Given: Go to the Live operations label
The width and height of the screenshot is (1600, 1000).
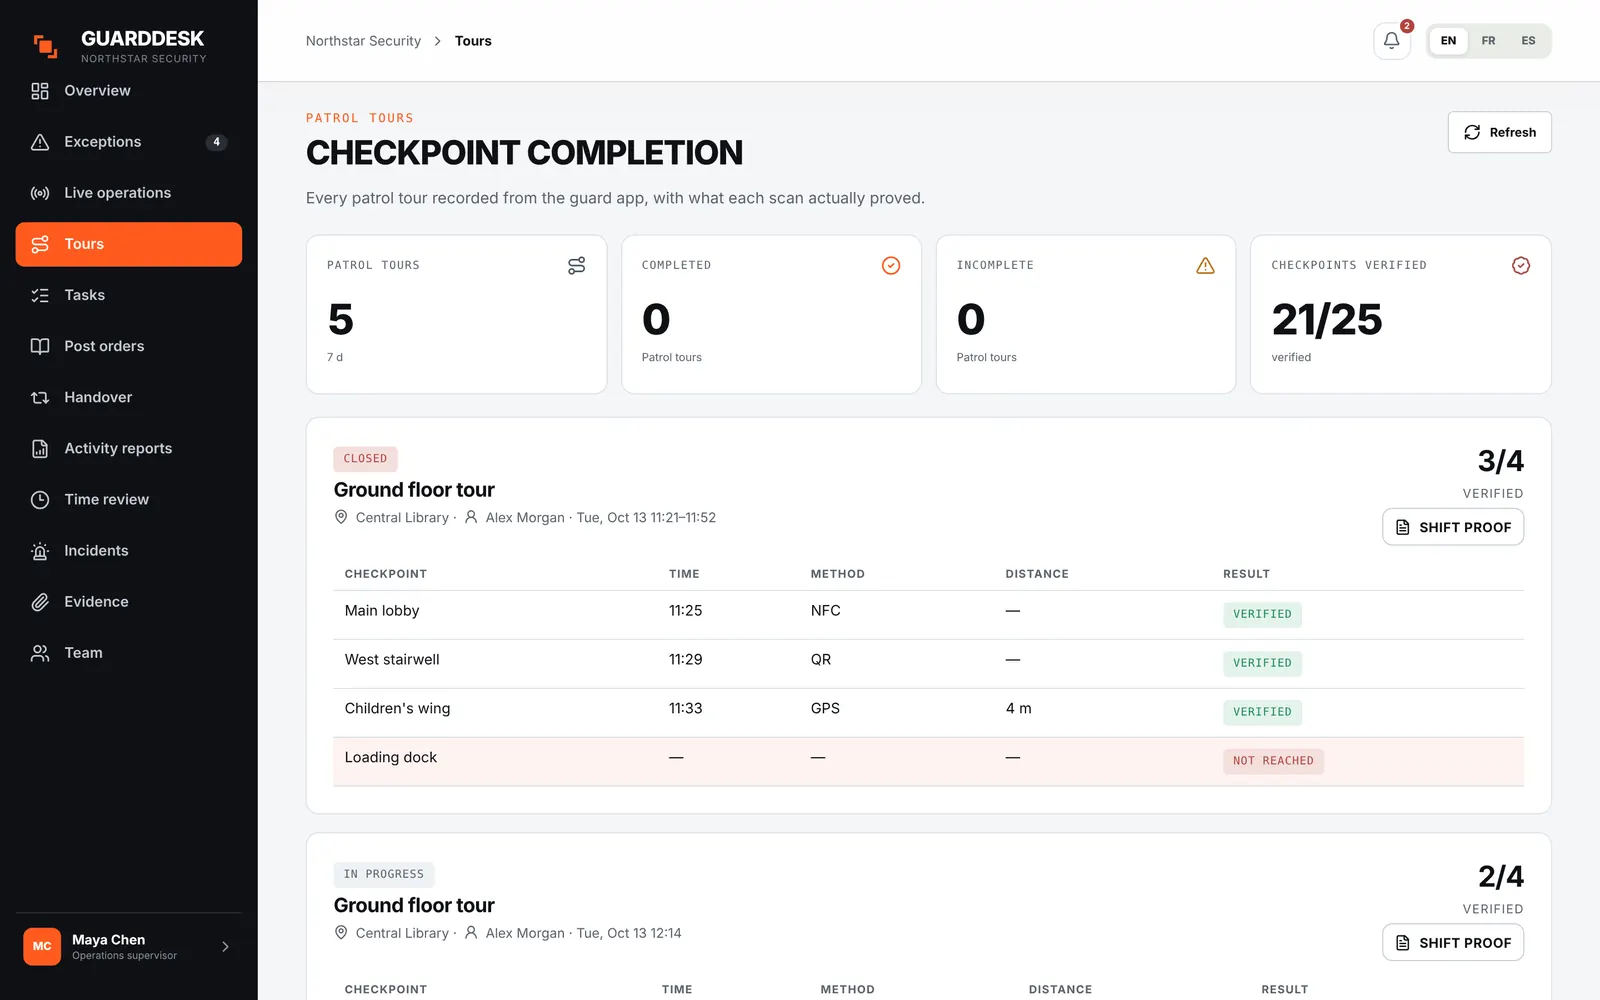Looking at the screenshot, I should point(118,193).
